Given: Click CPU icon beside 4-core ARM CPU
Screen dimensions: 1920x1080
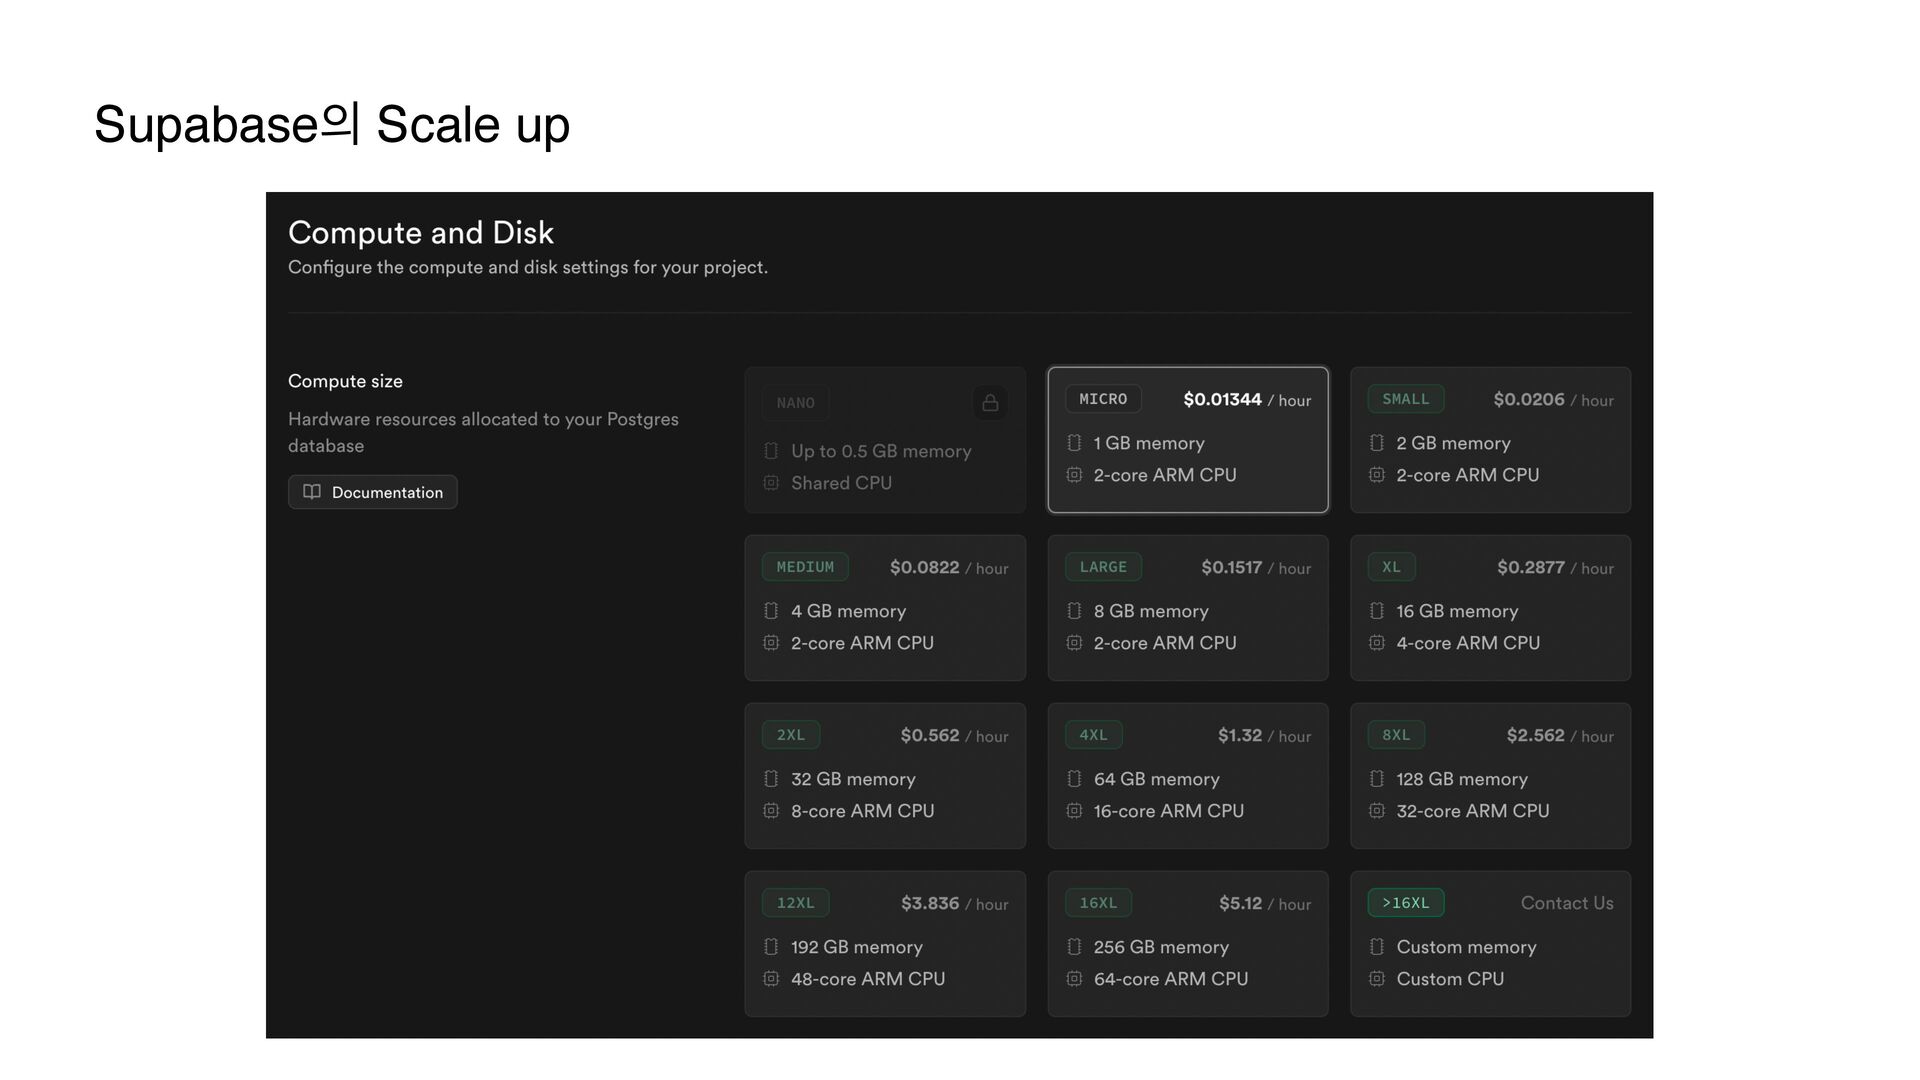Looking at the screenshot, I should tap(1377, 643).
